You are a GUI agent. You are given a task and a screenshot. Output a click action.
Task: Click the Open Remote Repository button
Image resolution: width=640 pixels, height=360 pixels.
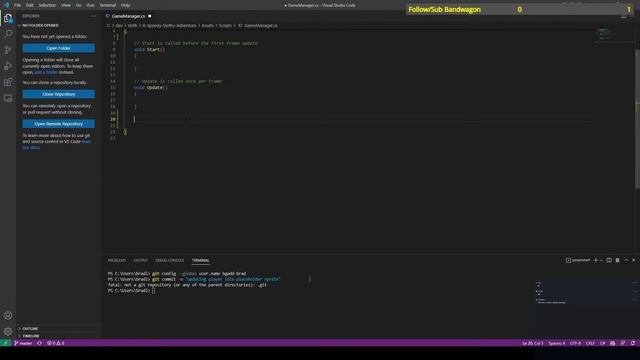pyautogui.click(x=59, y=124)
